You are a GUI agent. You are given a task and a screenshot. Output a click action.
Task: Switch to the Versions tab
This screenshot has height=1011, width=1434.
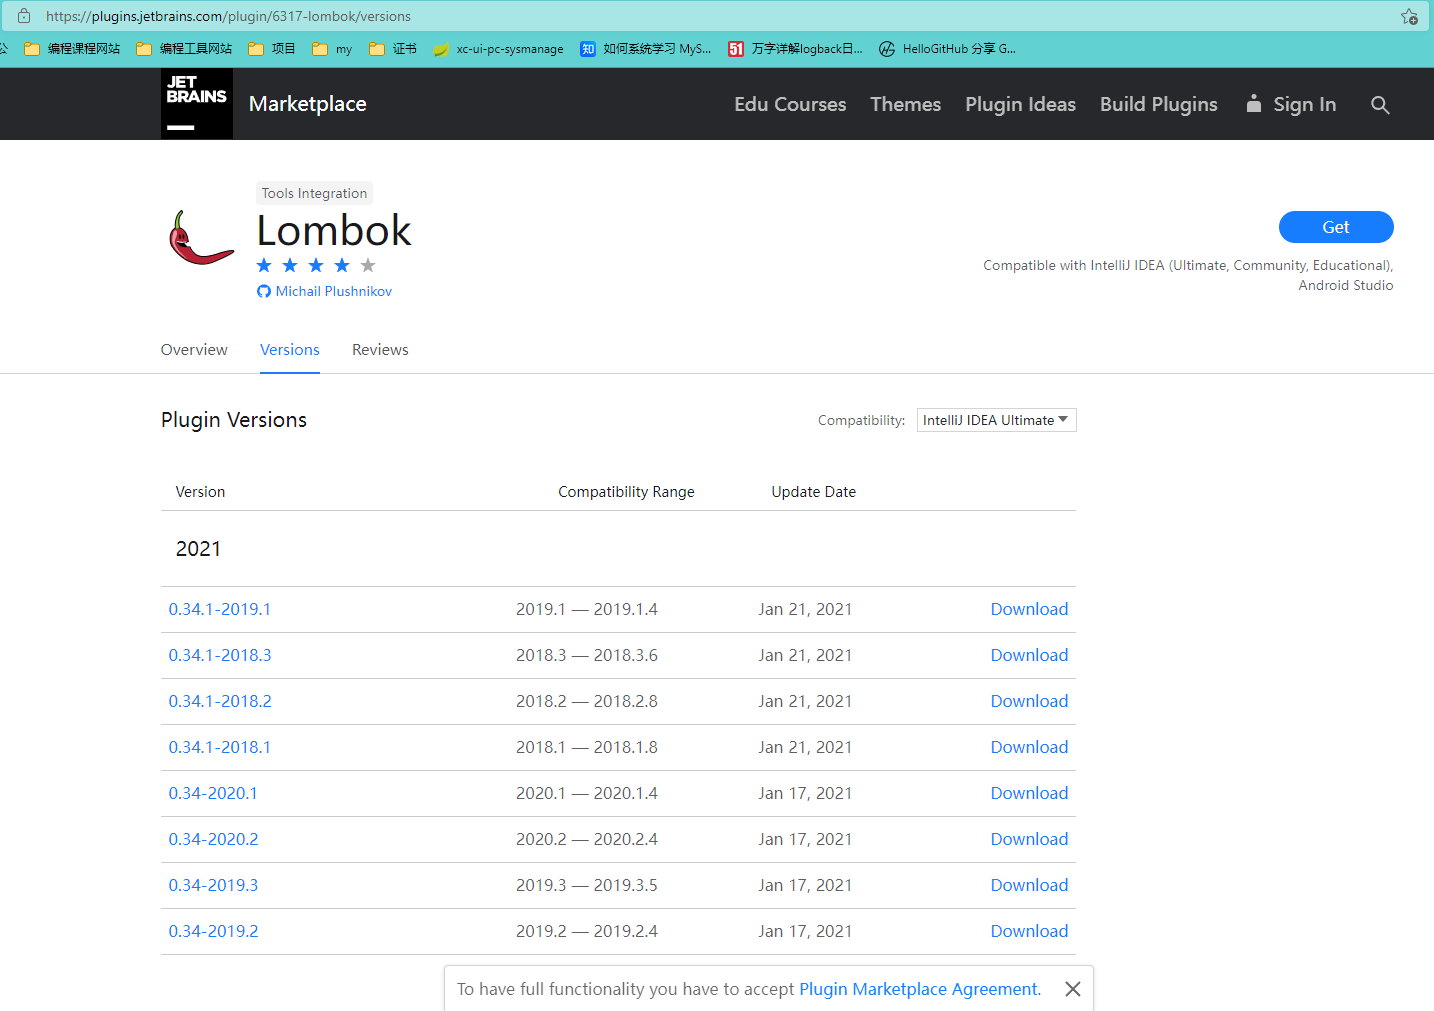tap(290, 350)
